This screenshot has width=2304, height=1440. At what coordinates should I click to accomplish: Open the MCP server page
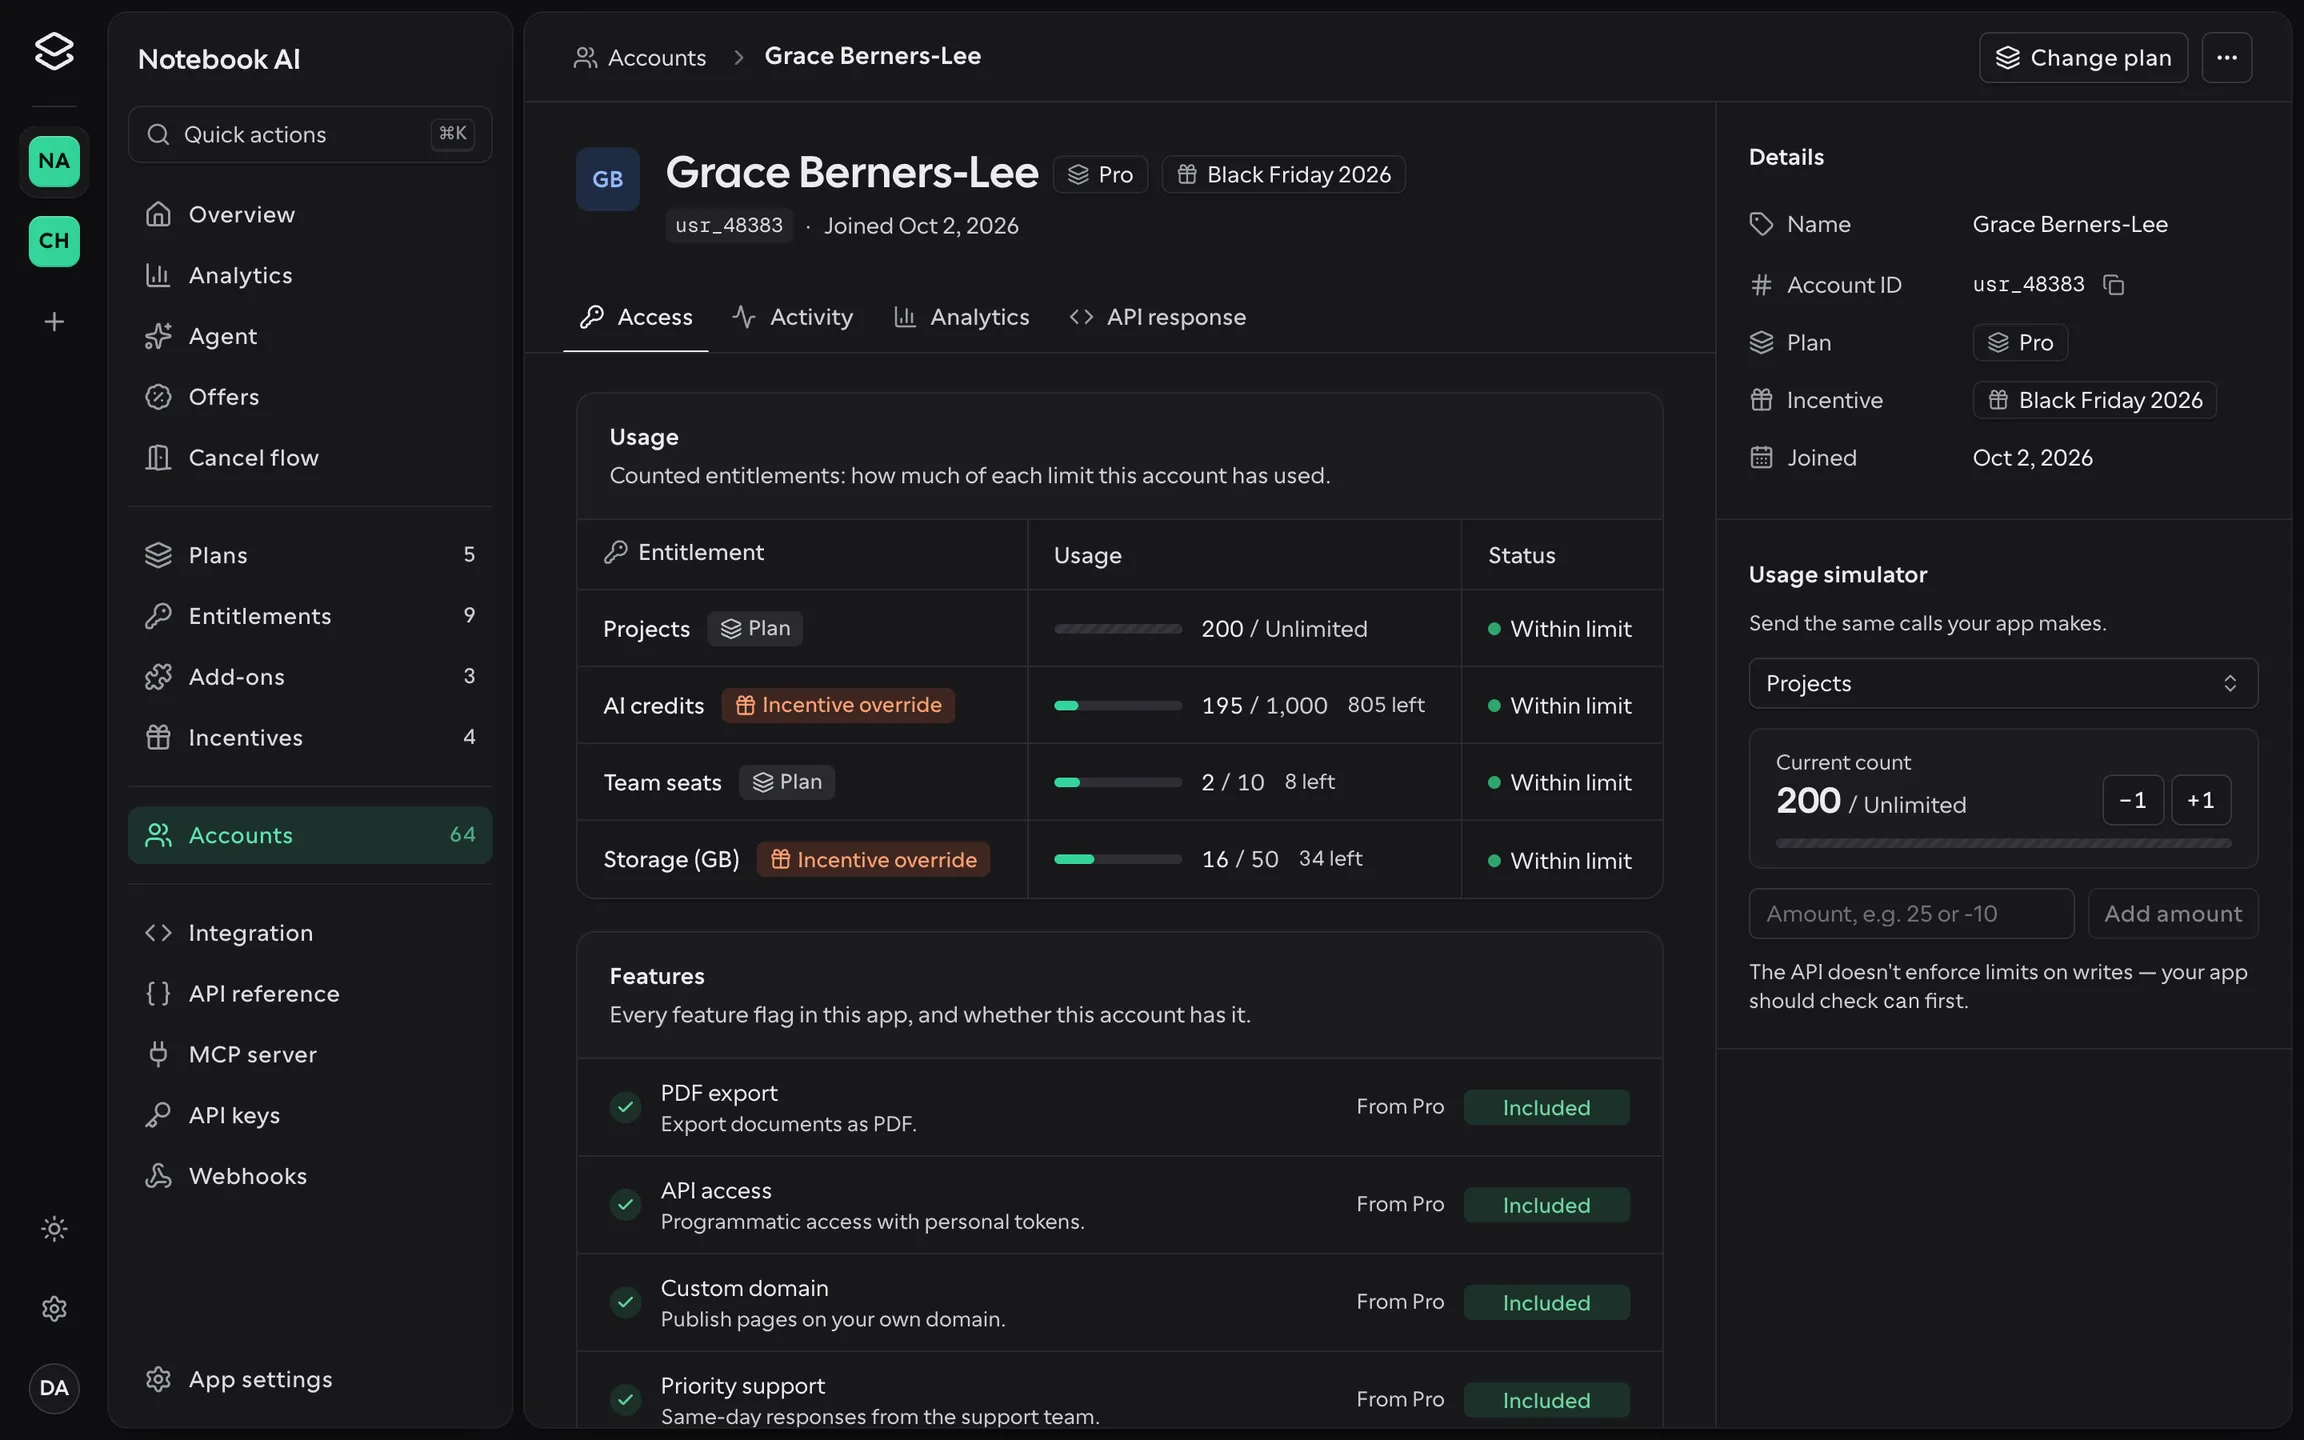pyautogui.click(x=310, y=1055)
